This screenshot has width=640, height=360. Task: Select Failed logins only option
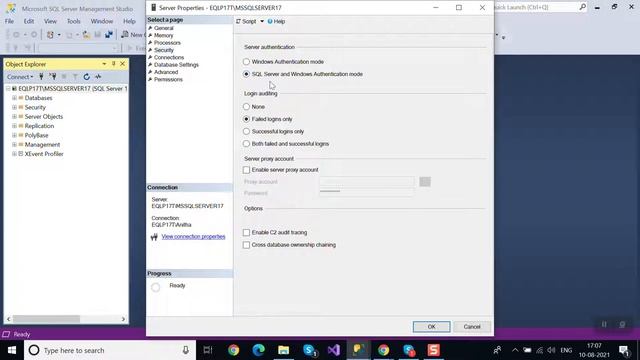click(246, 119)
